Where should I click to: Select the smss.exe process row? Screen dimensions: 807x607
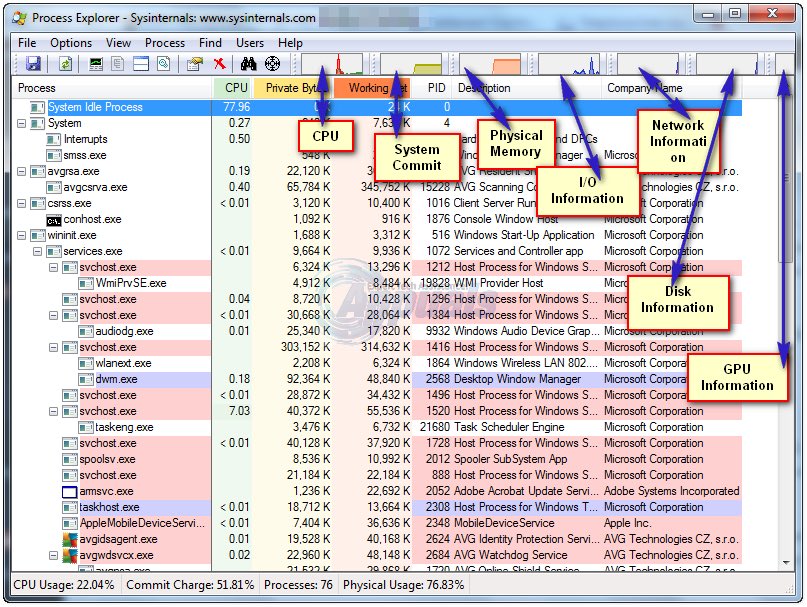(377, 155)
